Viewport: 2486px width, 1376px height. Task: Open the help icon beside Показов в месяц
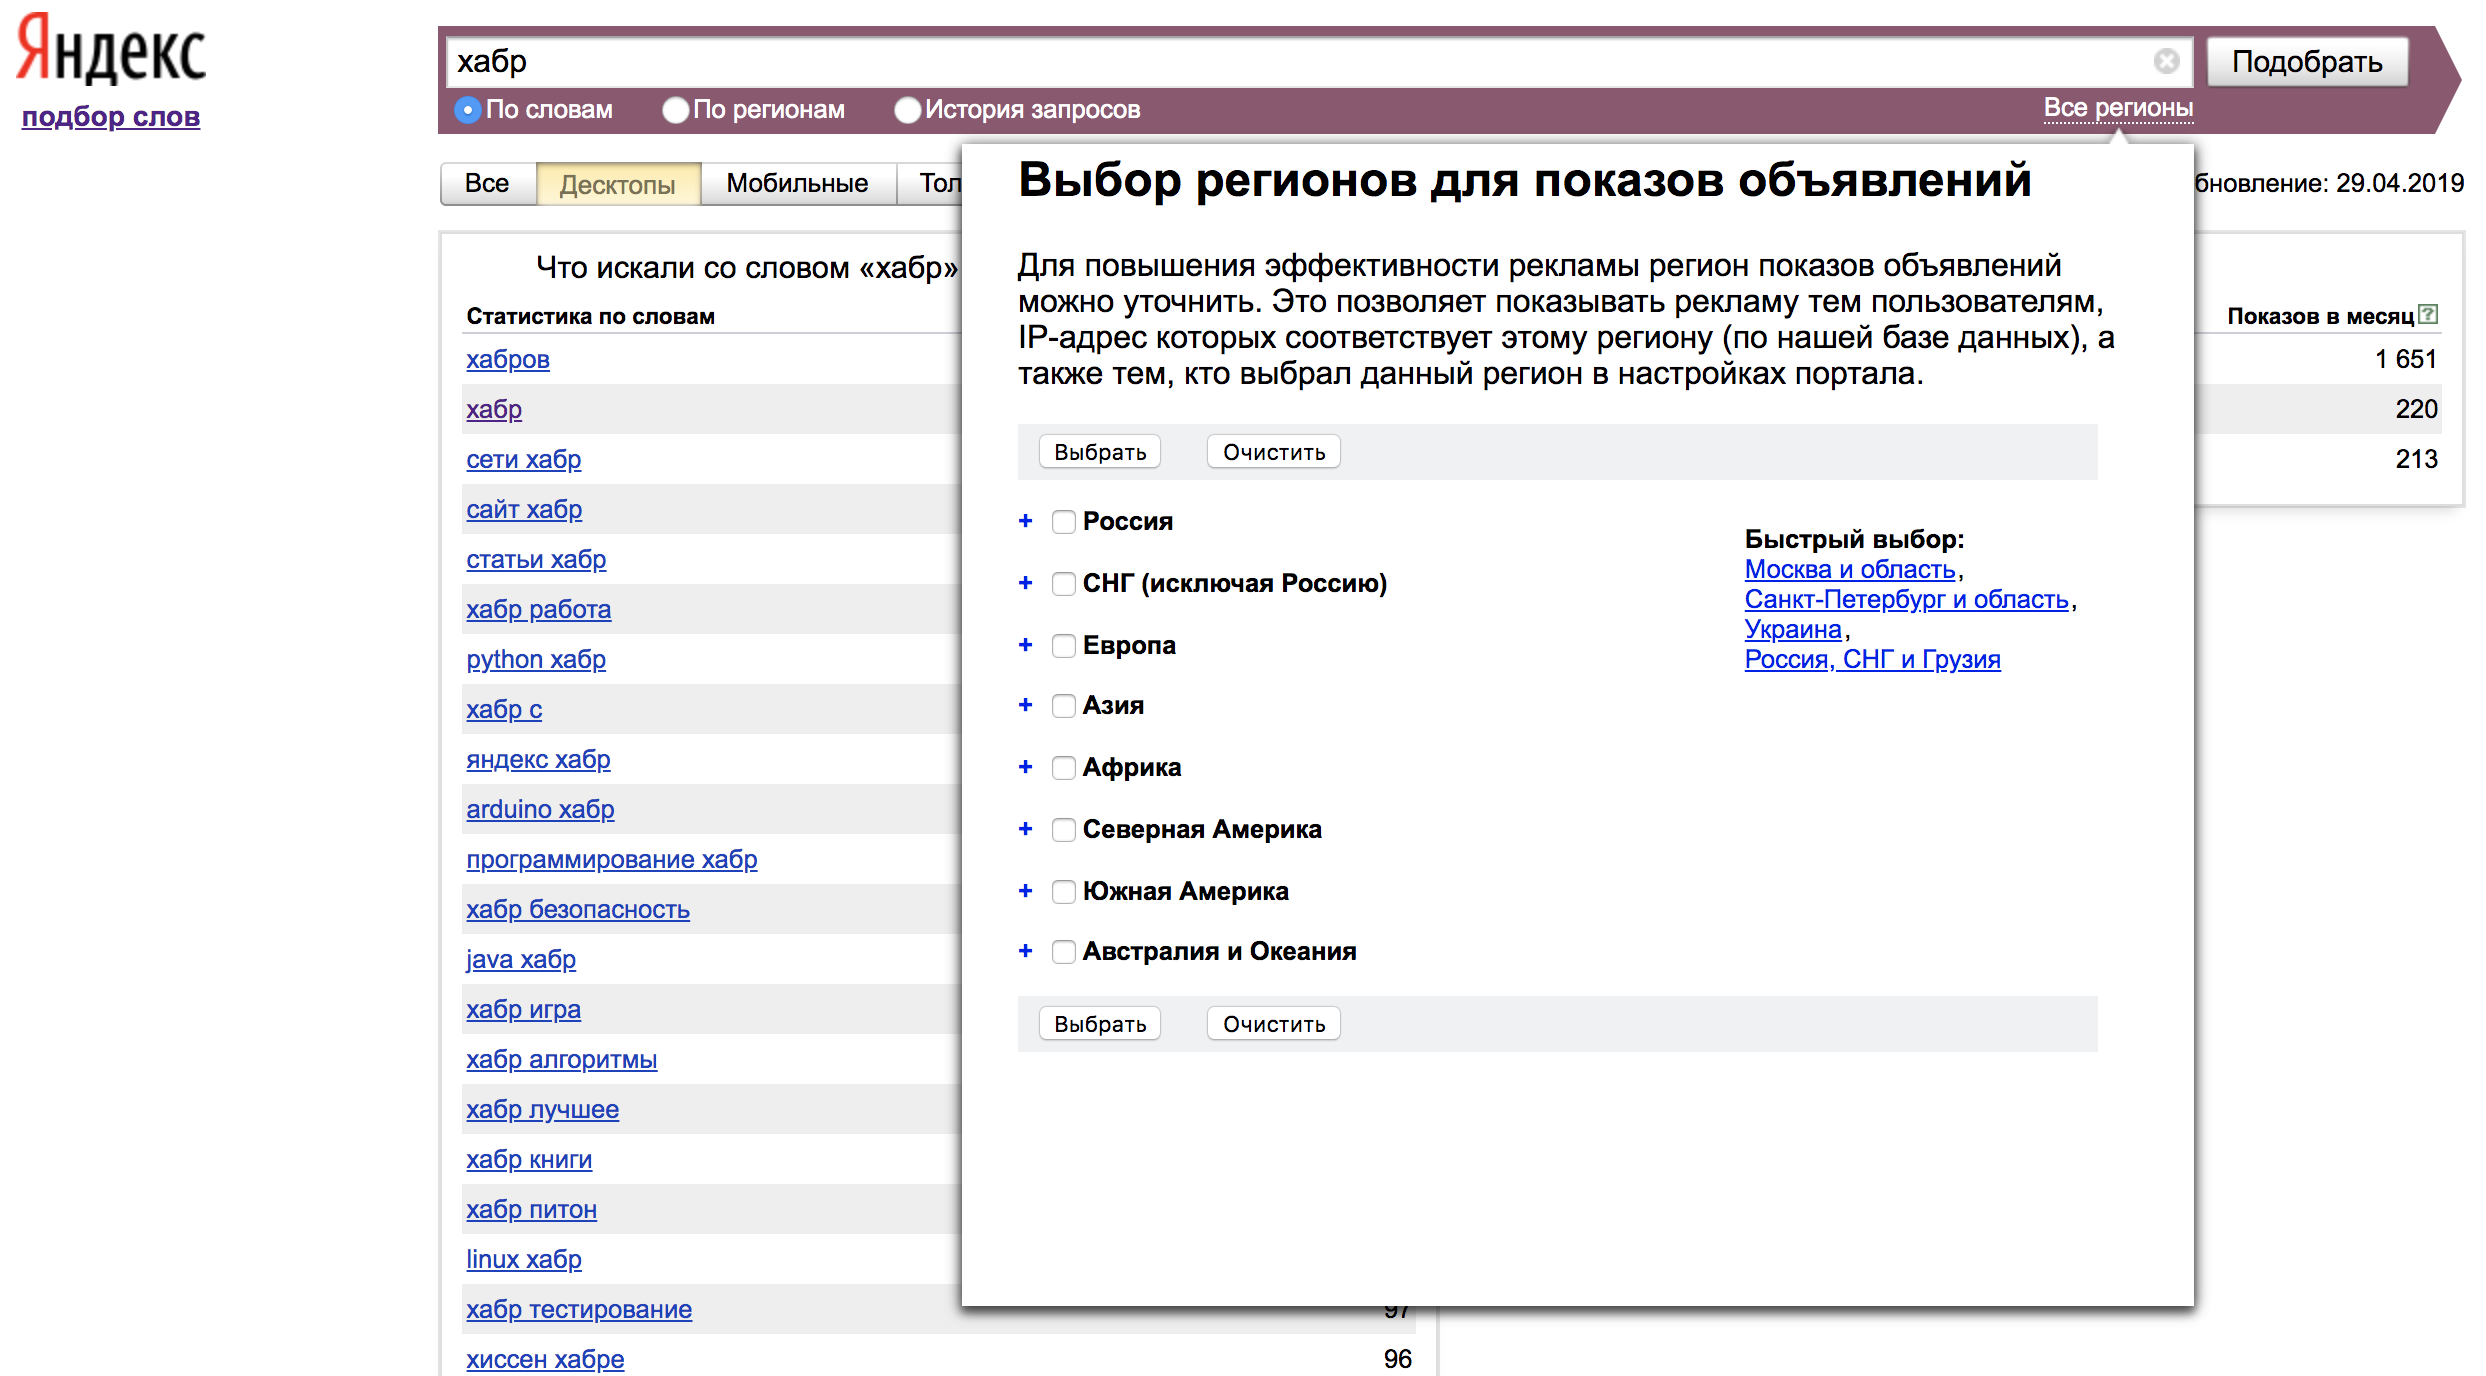pos(2428,315)
